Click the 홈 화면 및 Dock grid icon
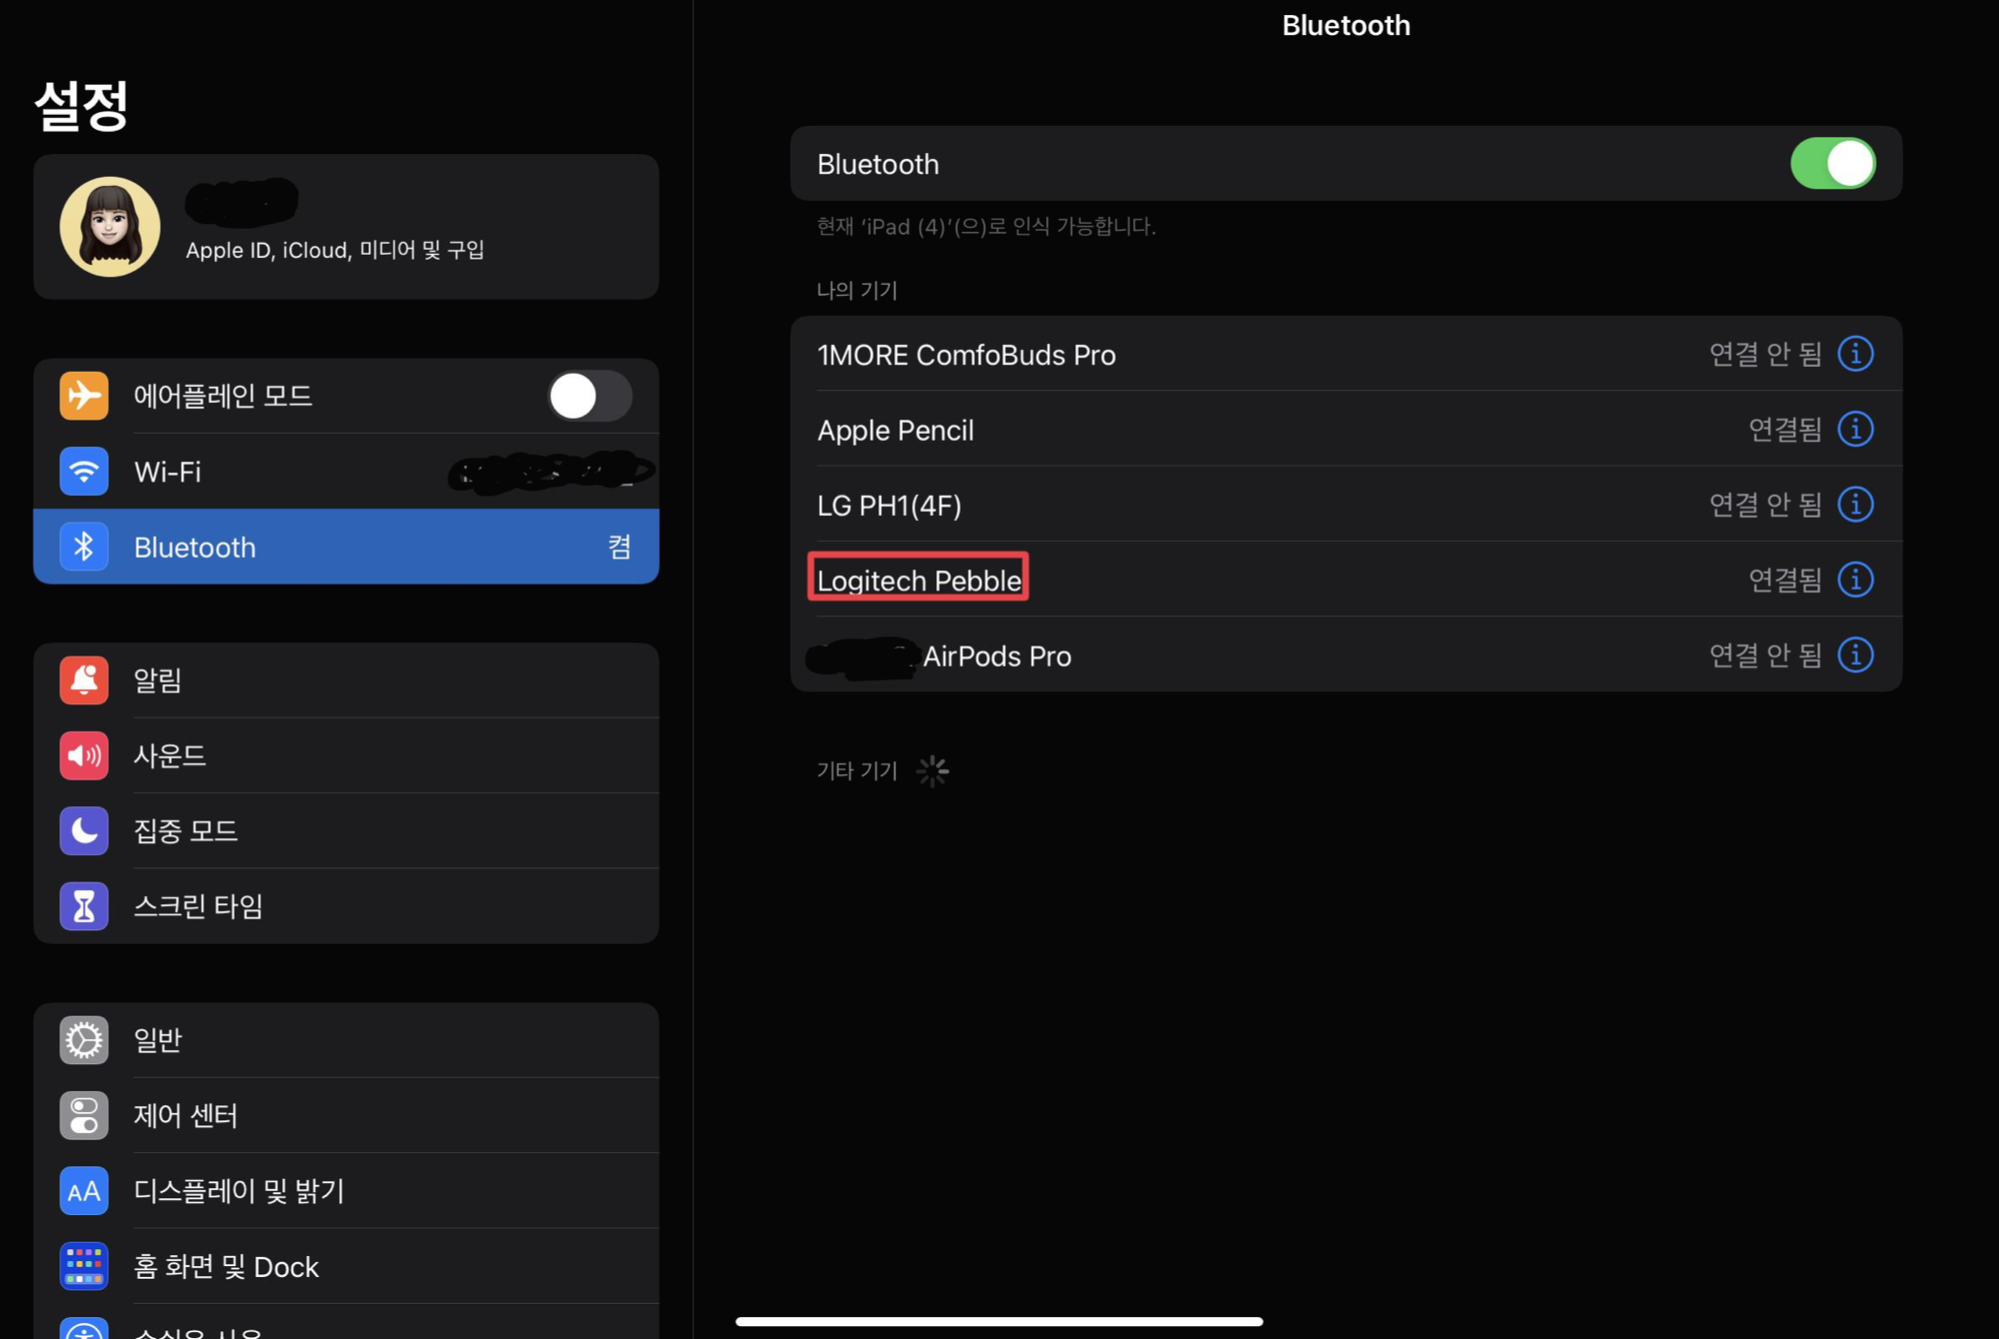The height and width of the screenshot is (1339, 1999). [84, 1266]
